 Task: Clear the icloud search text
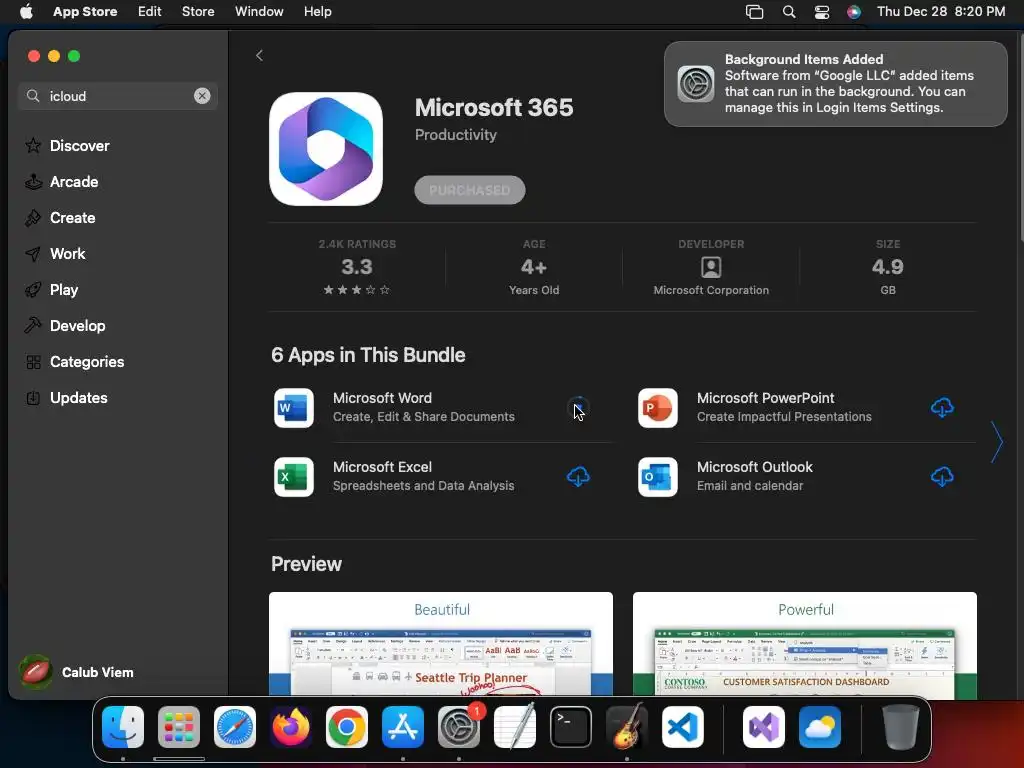(x=202, y=96)
